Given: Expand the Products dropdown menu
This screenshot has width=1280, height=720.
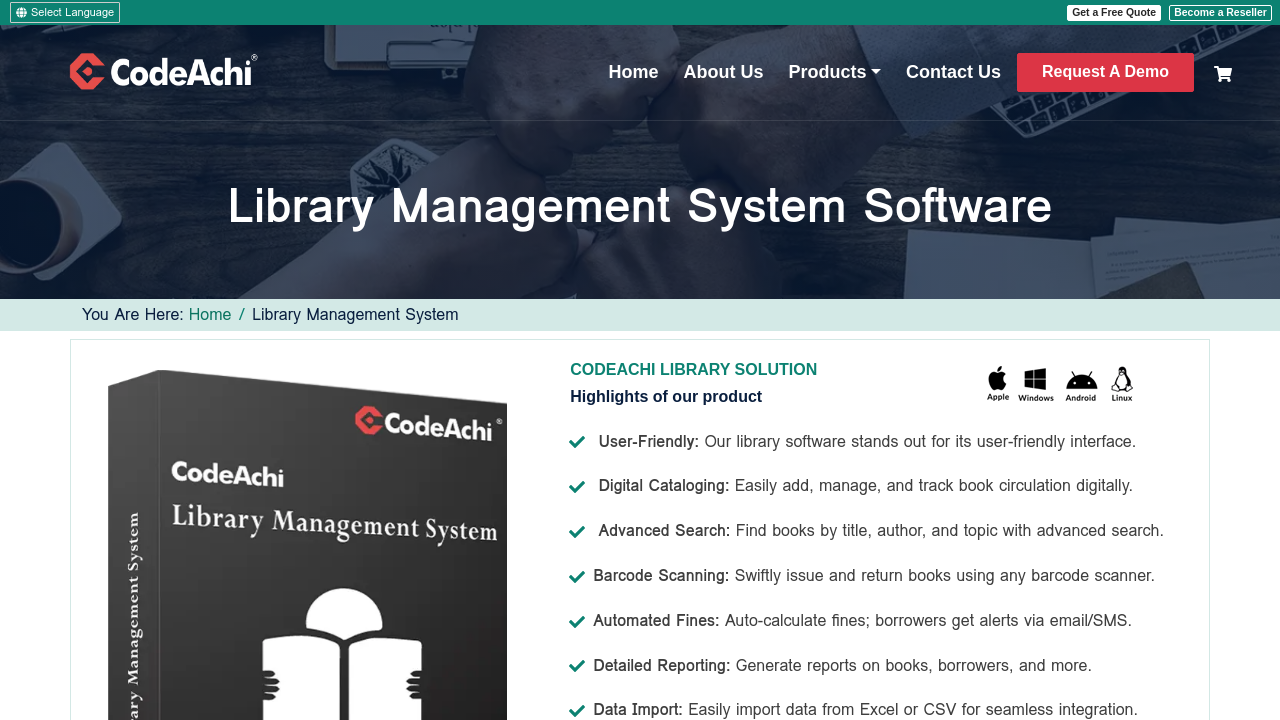Looking at the screenshot, I should [834, 72].
